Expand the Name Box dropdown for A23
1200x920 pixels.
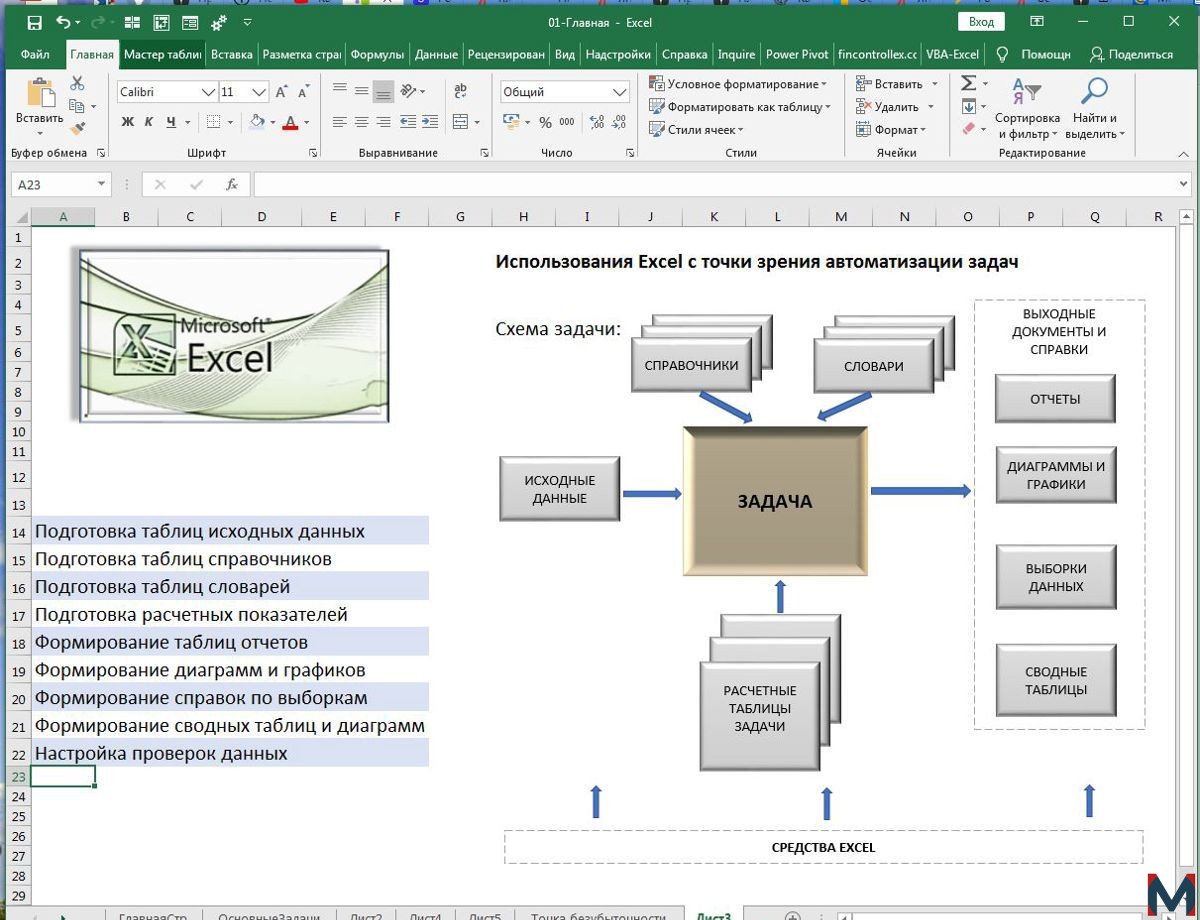click(101, 185)
